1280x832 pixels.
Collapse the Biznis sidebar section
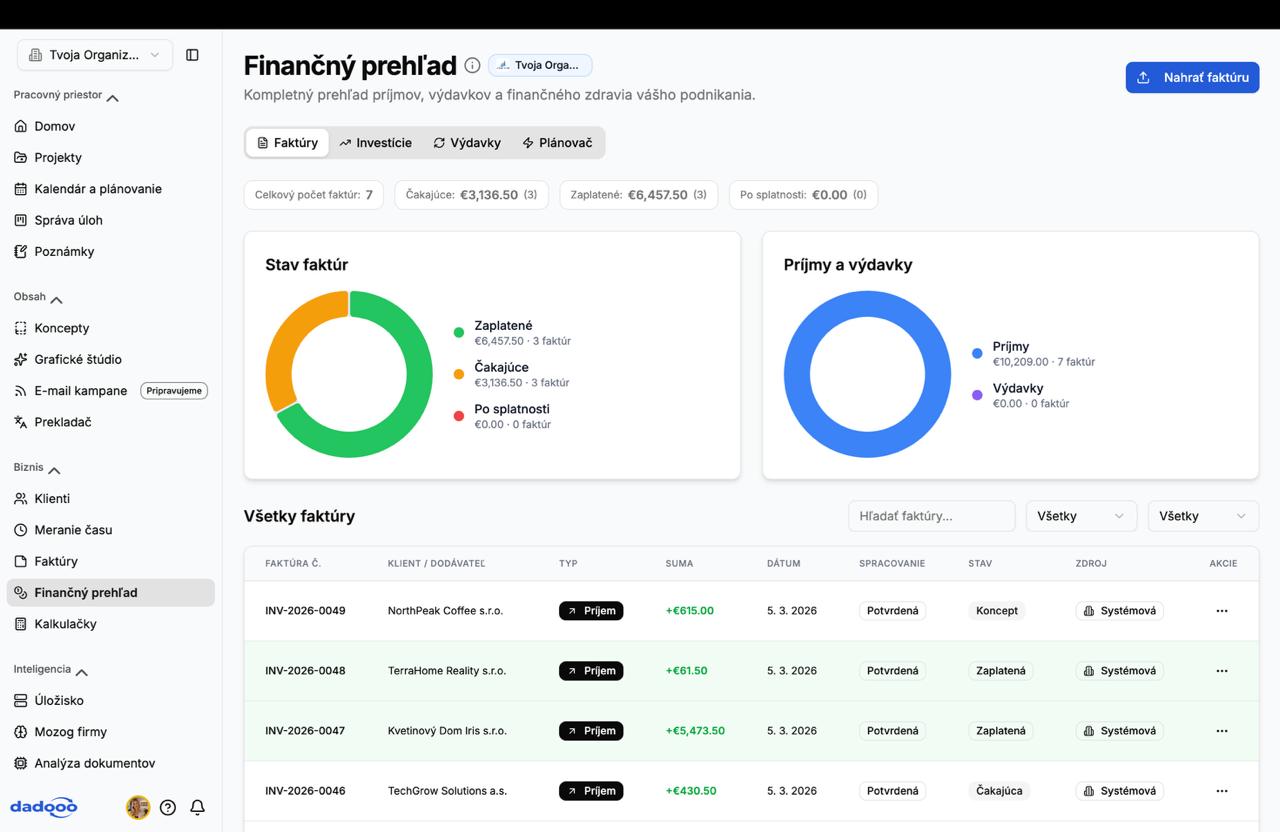point(55,469)
